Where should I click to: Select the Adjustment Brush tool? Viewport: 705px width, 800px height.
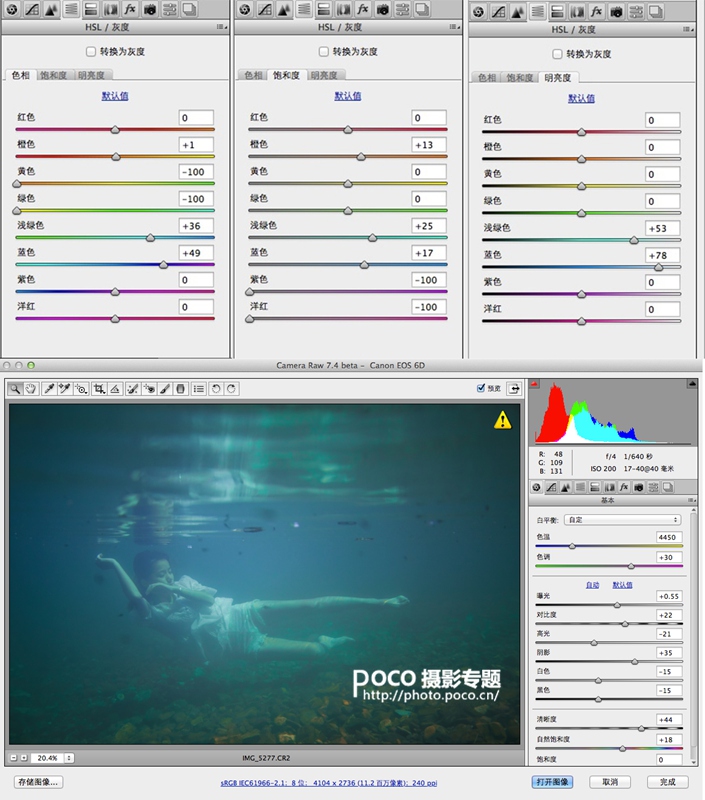click(x=165, y=389)
